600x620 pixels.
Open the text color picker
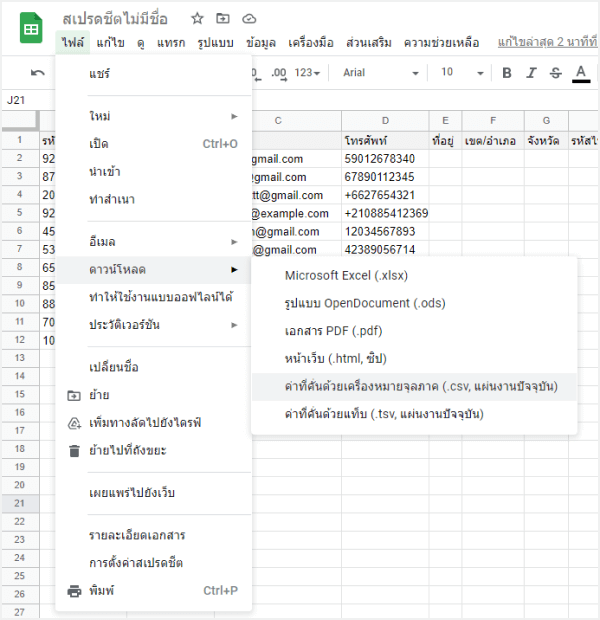click(x=581, y=73)
